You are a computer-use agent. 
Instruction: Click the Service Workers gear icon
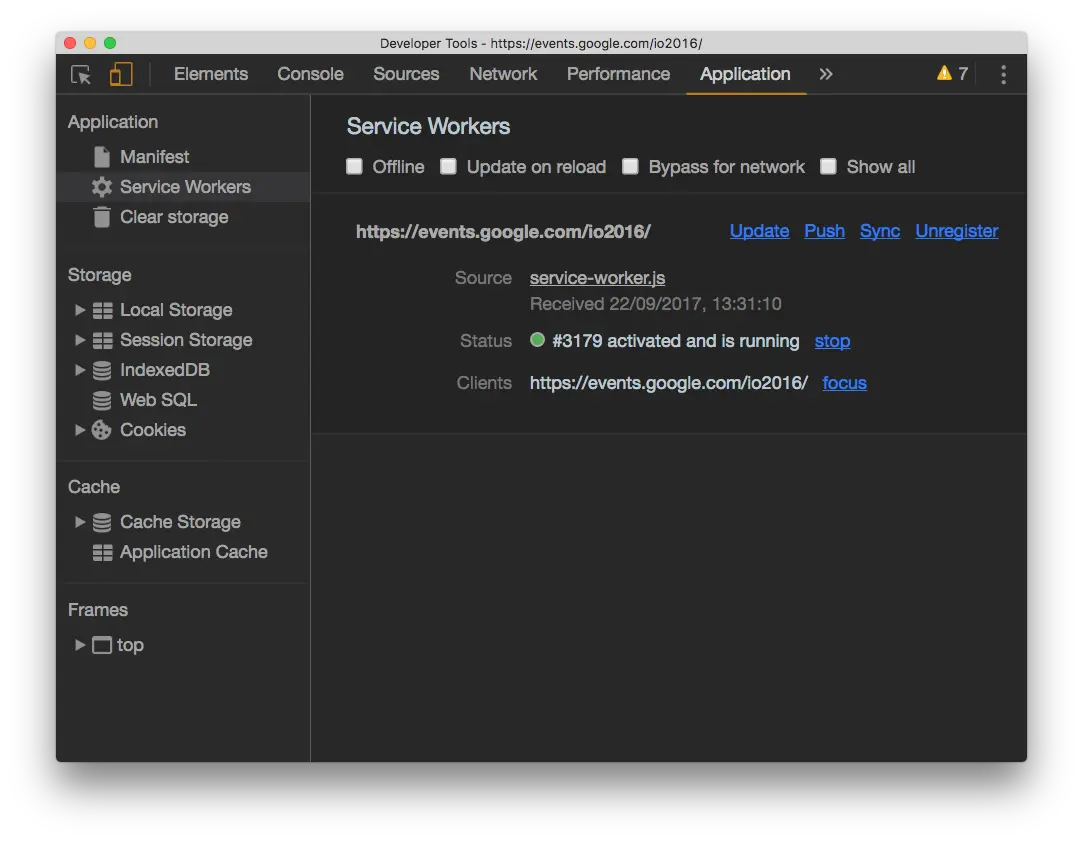102,187
